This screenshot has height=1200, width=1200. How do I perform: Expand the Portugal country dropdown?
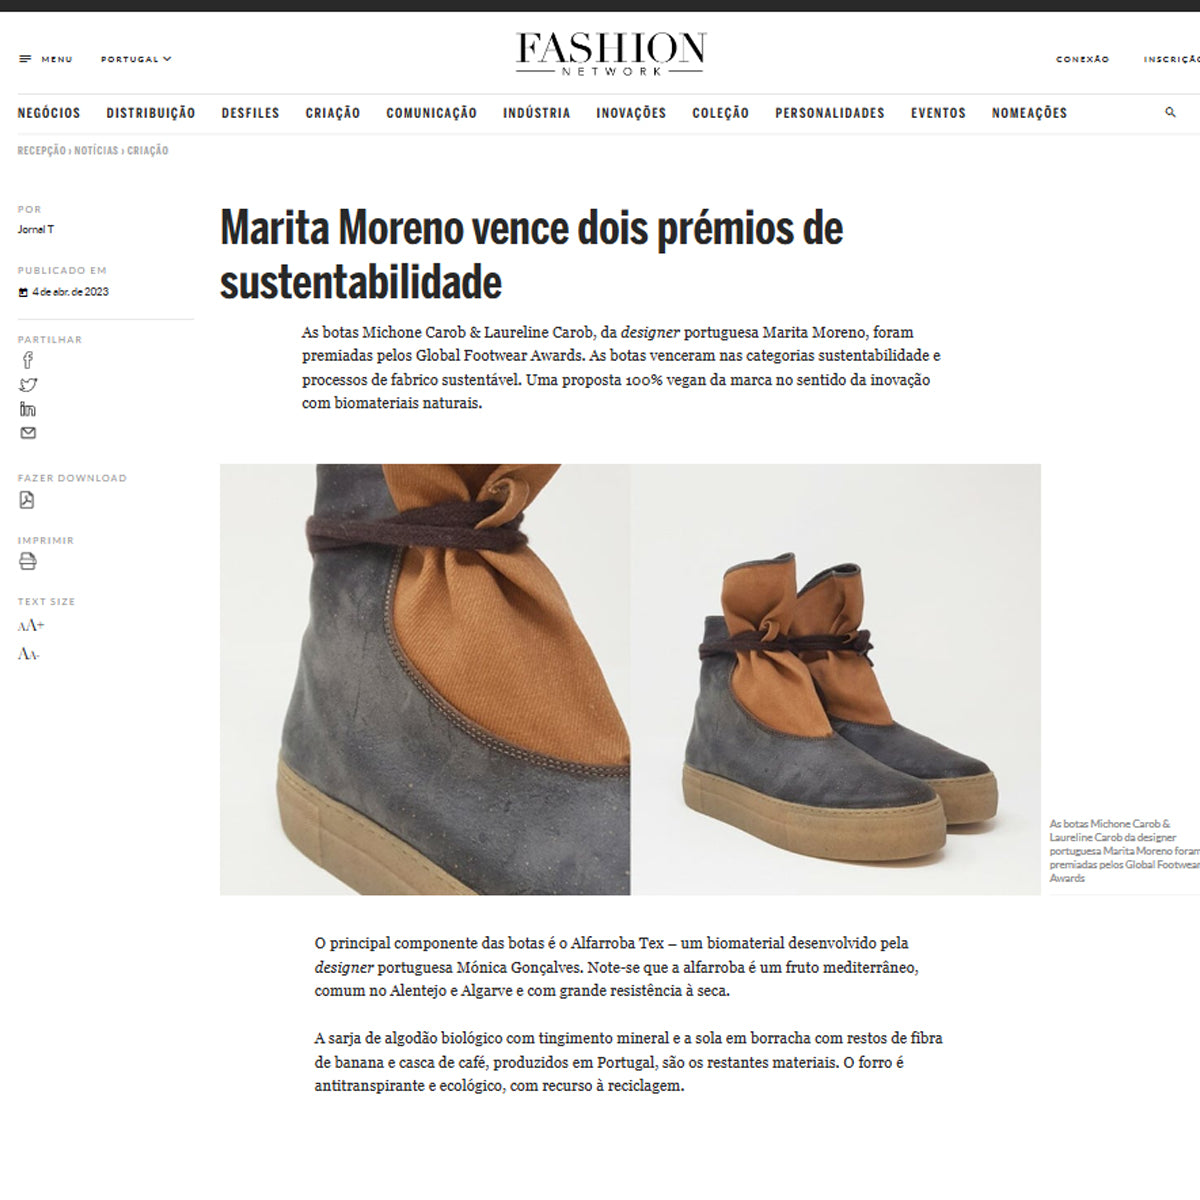(x=136, y=59)
